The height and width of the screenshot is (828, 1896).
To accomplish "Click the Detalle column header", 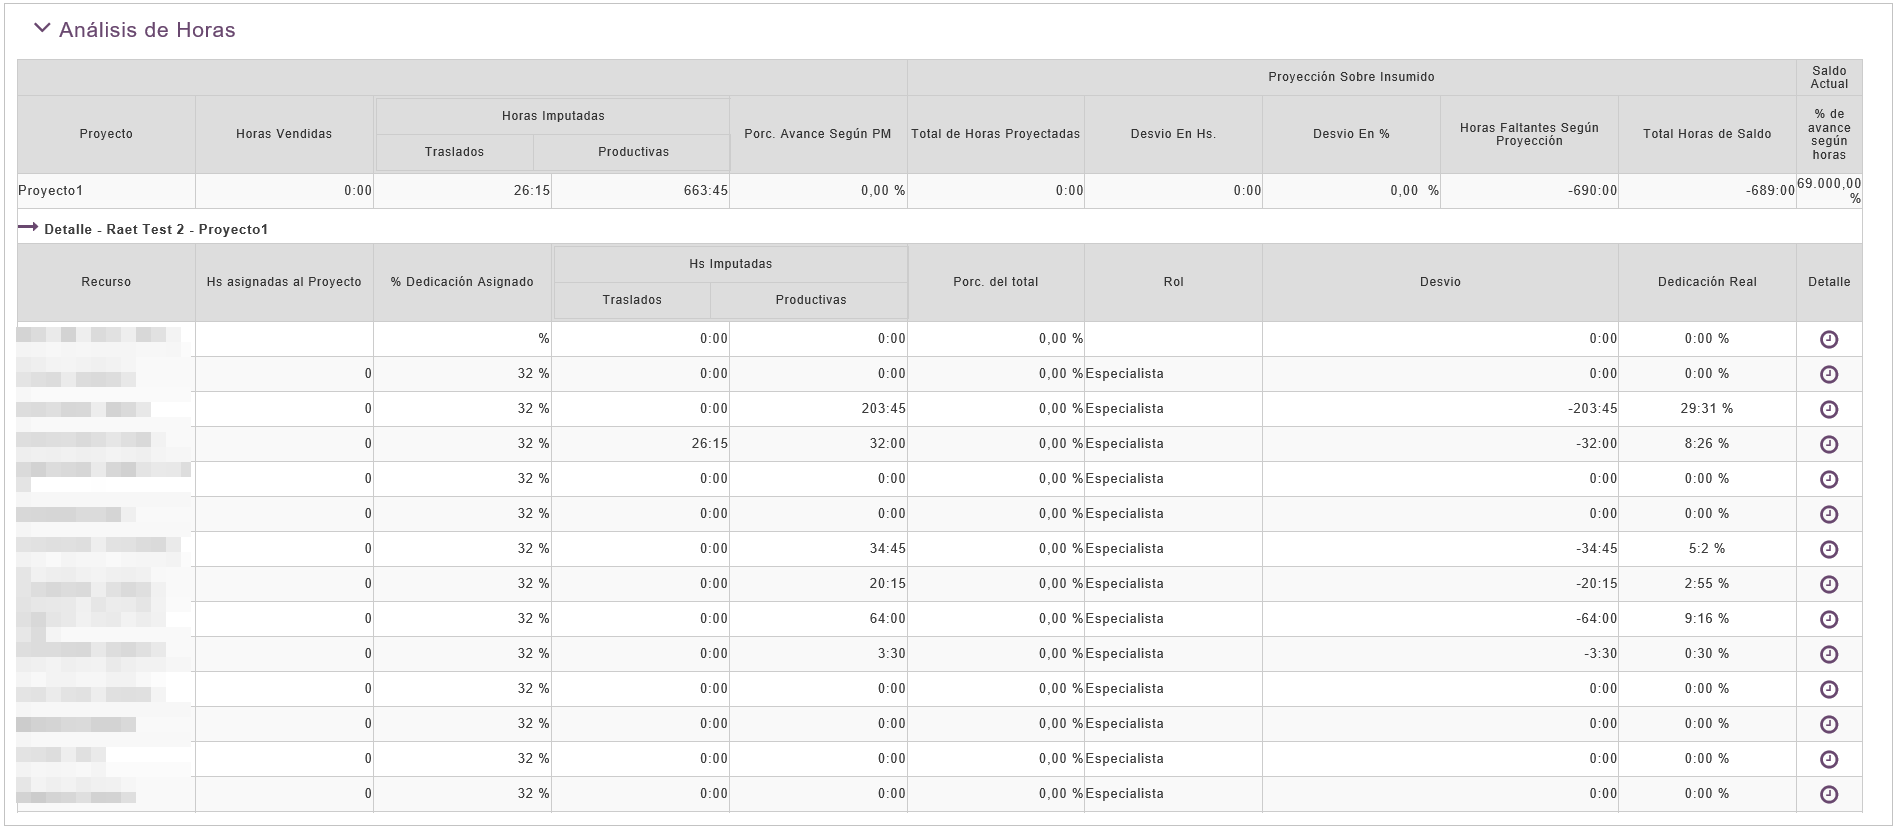I will (x=1829, y=282).
